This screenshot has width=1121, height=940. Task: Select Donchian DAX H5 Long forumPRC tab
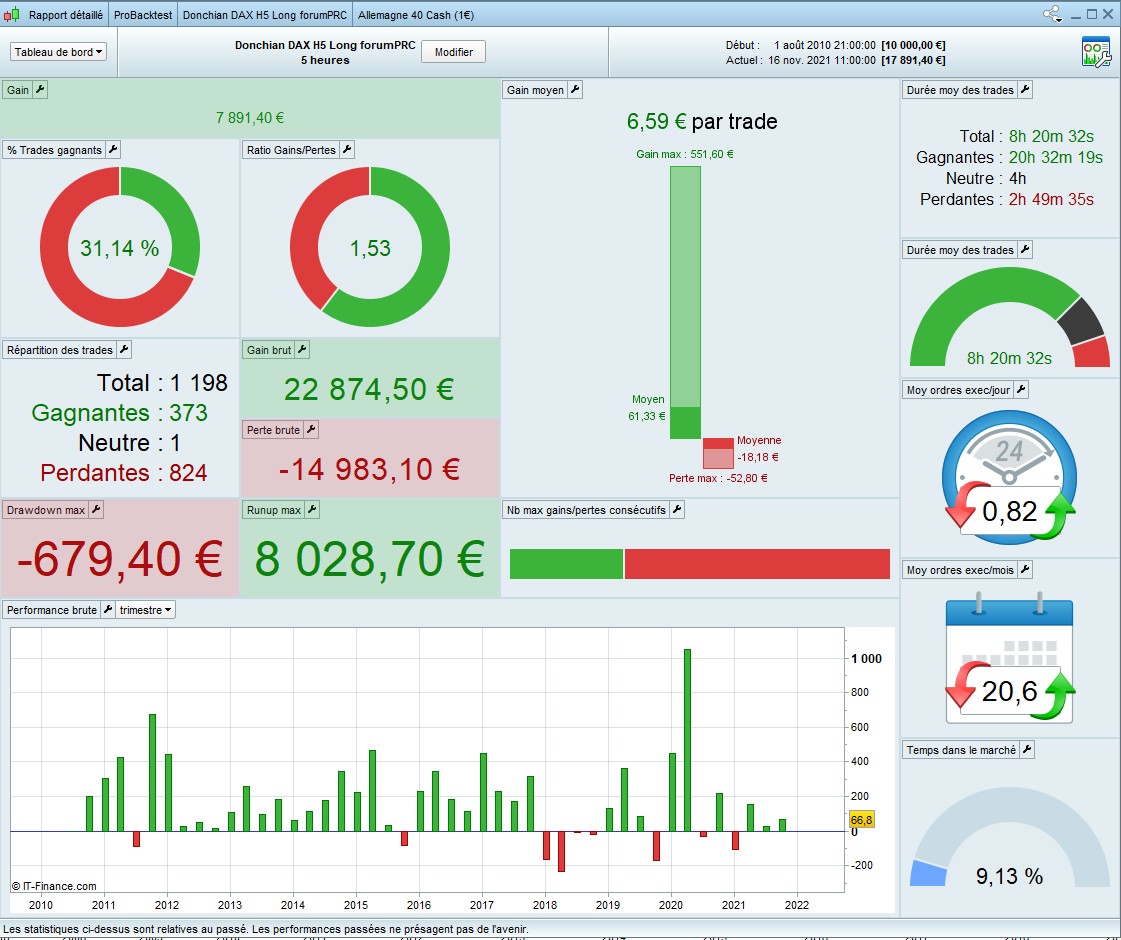[265, 15]
